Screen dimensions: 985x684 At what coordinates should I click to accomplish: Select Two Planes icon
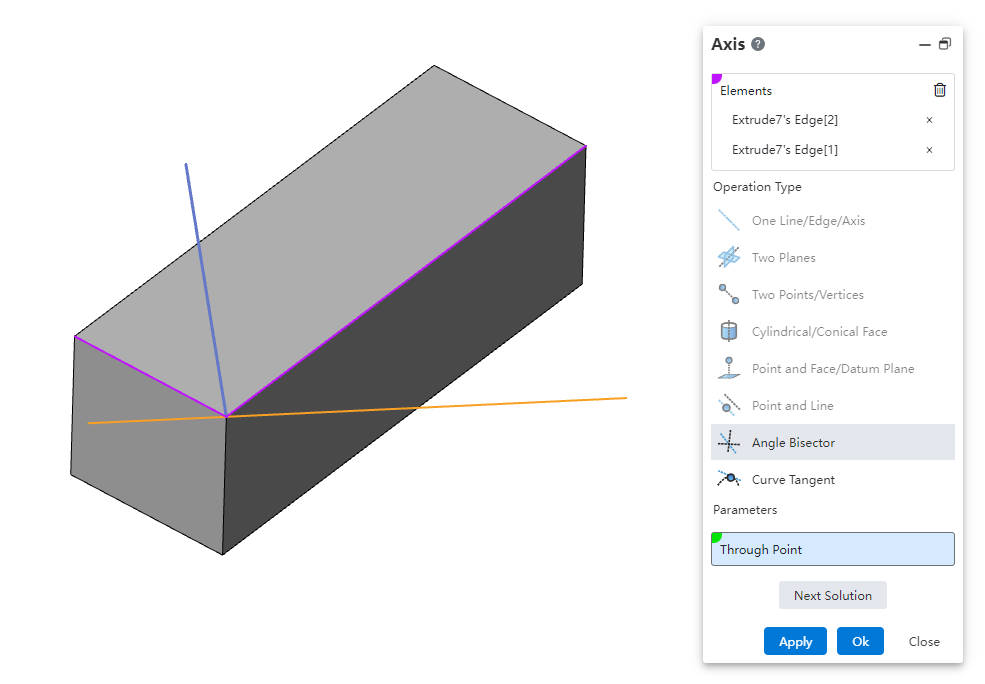[x=729, y=258]
